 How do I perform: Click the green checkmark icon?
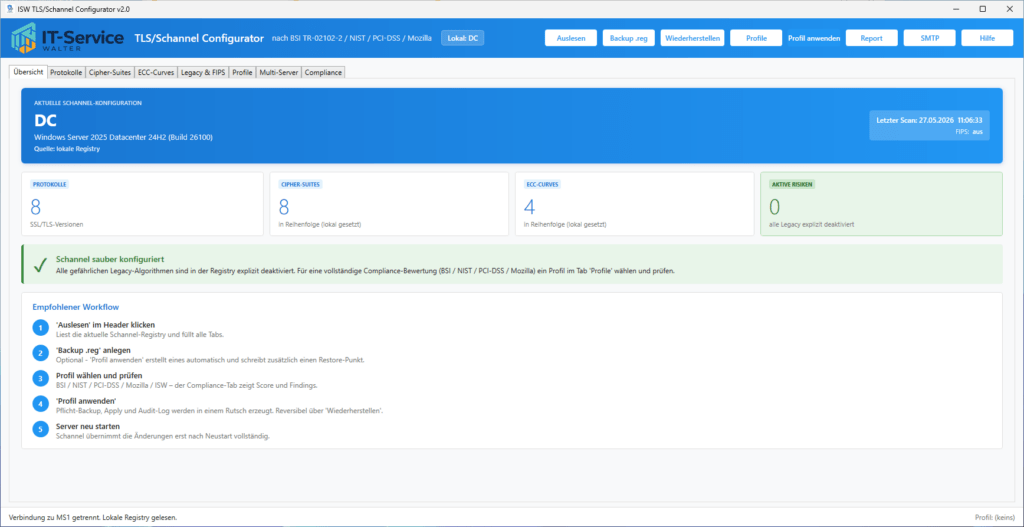pos(40,264)
